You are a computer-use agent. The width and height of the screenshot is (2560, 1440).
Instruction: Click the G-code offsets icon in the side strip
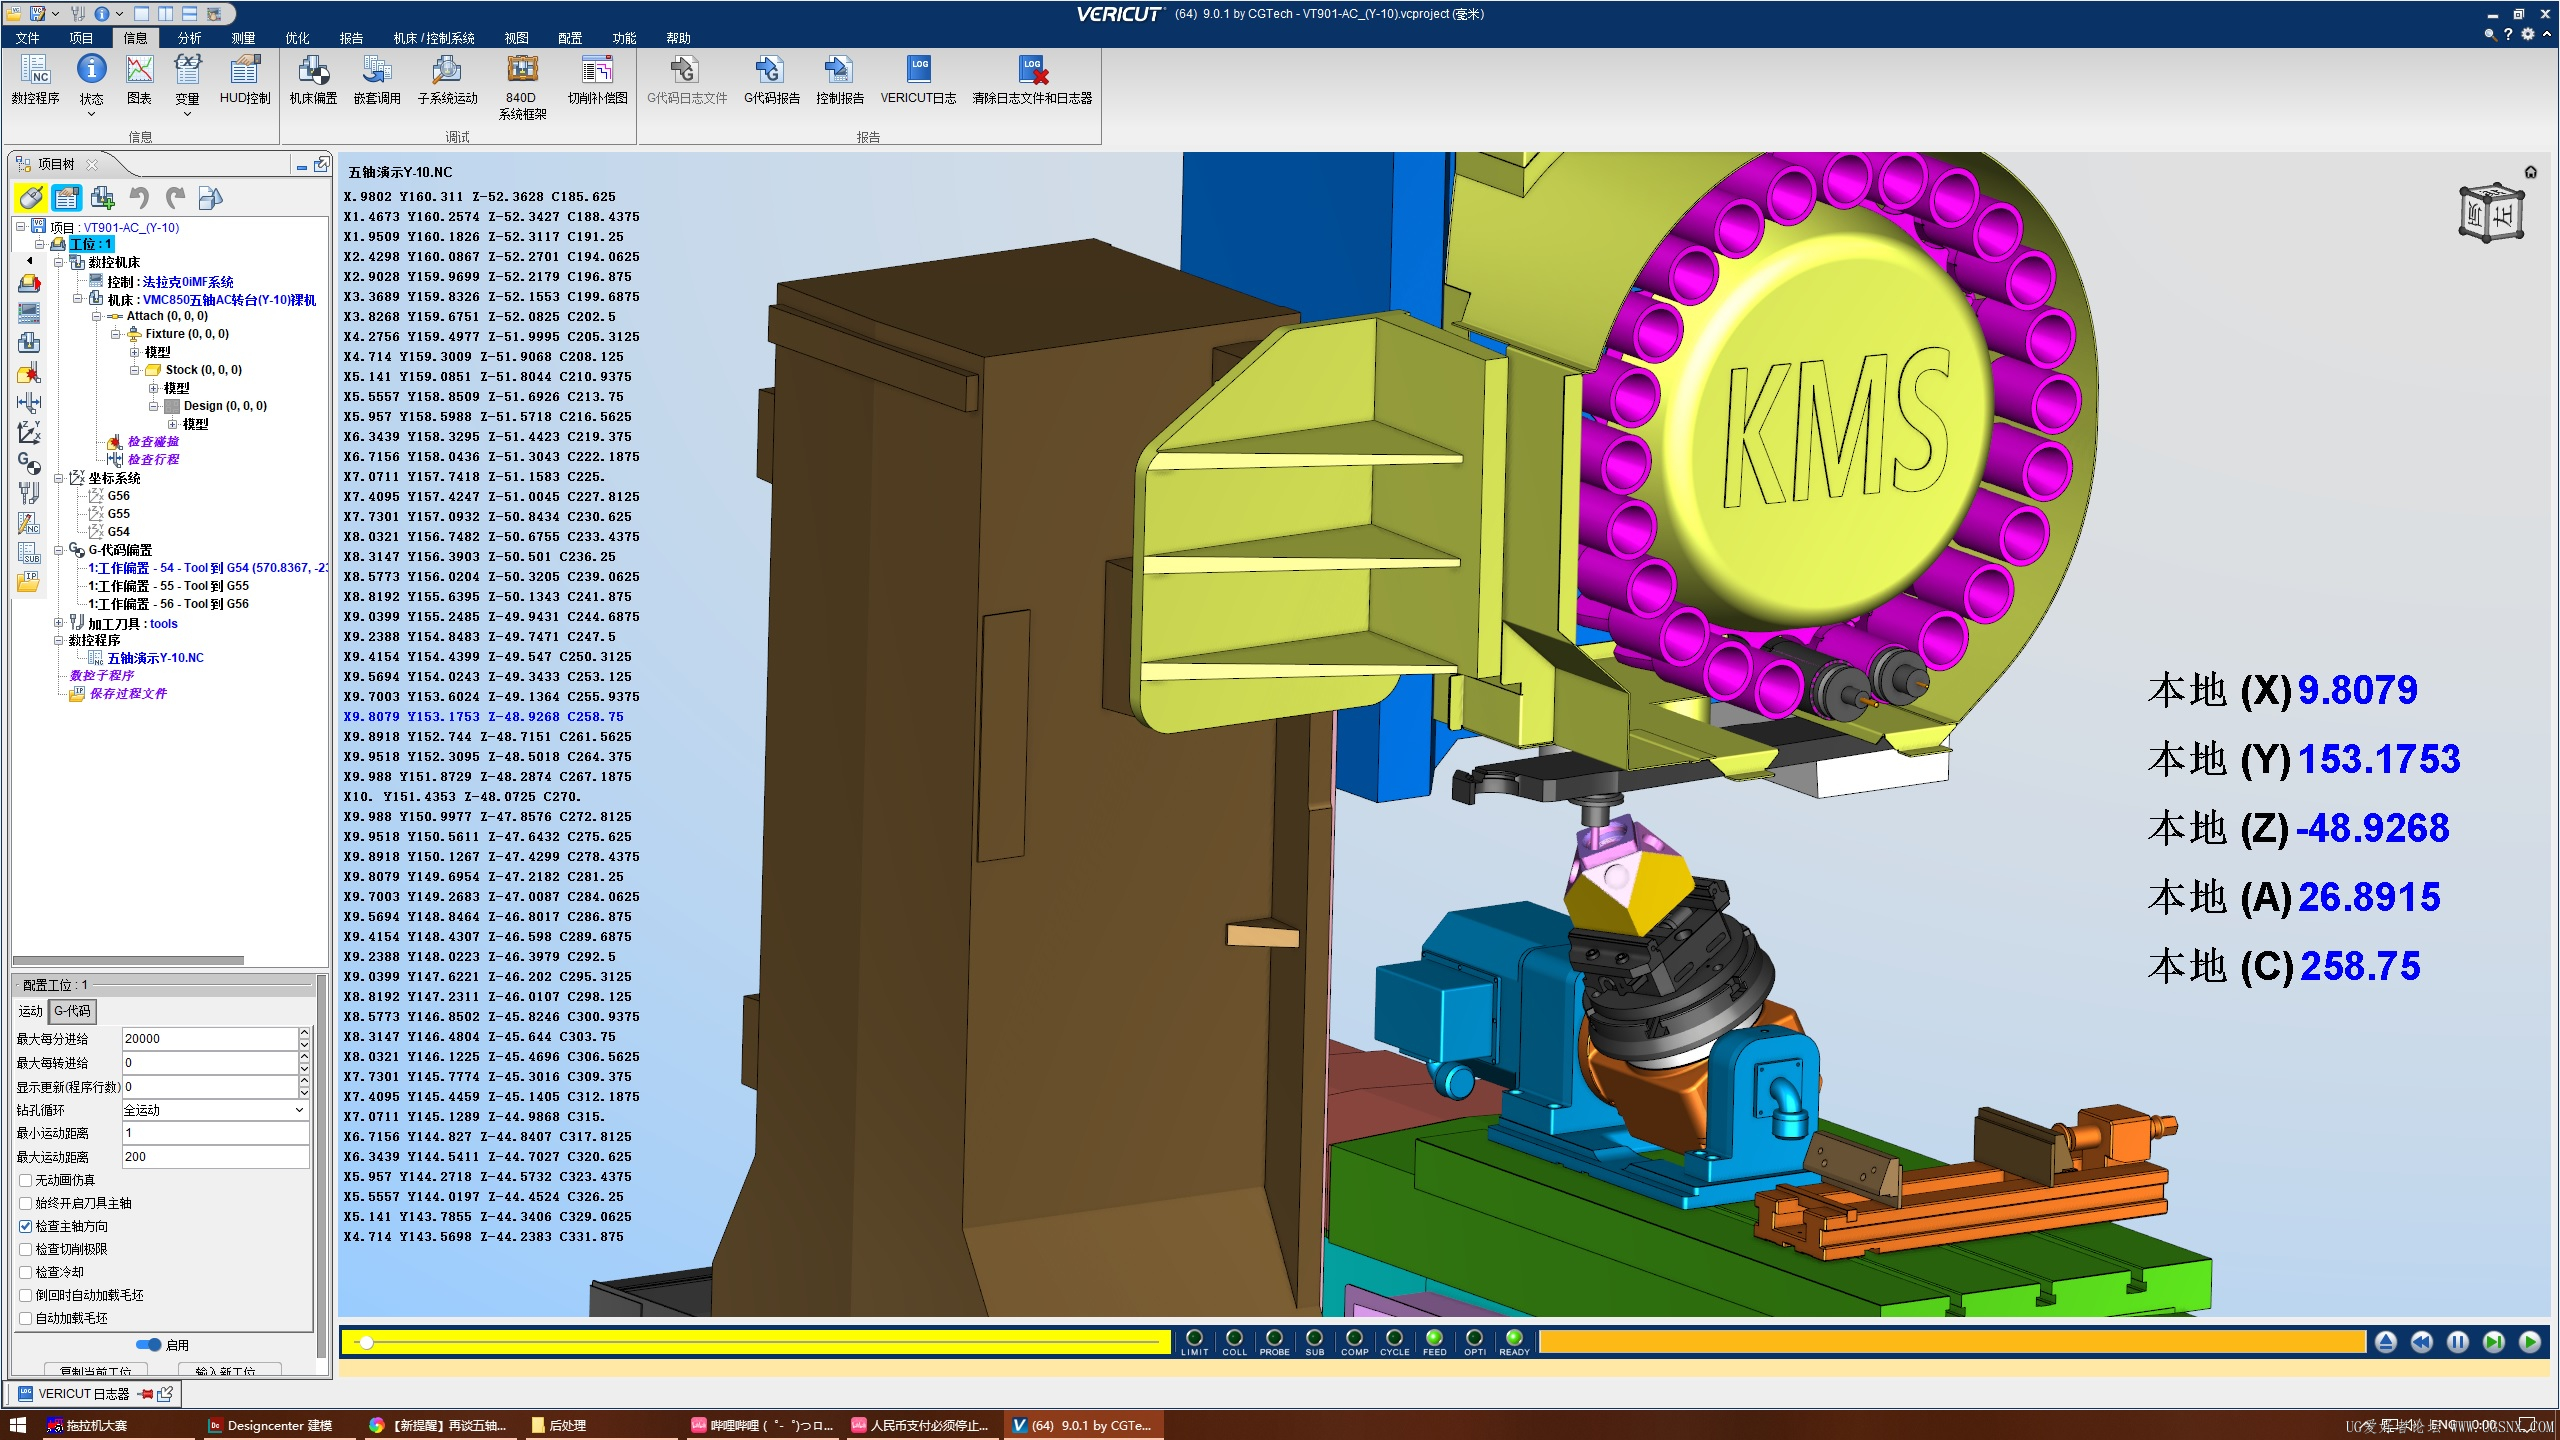(x=29, y=463)
